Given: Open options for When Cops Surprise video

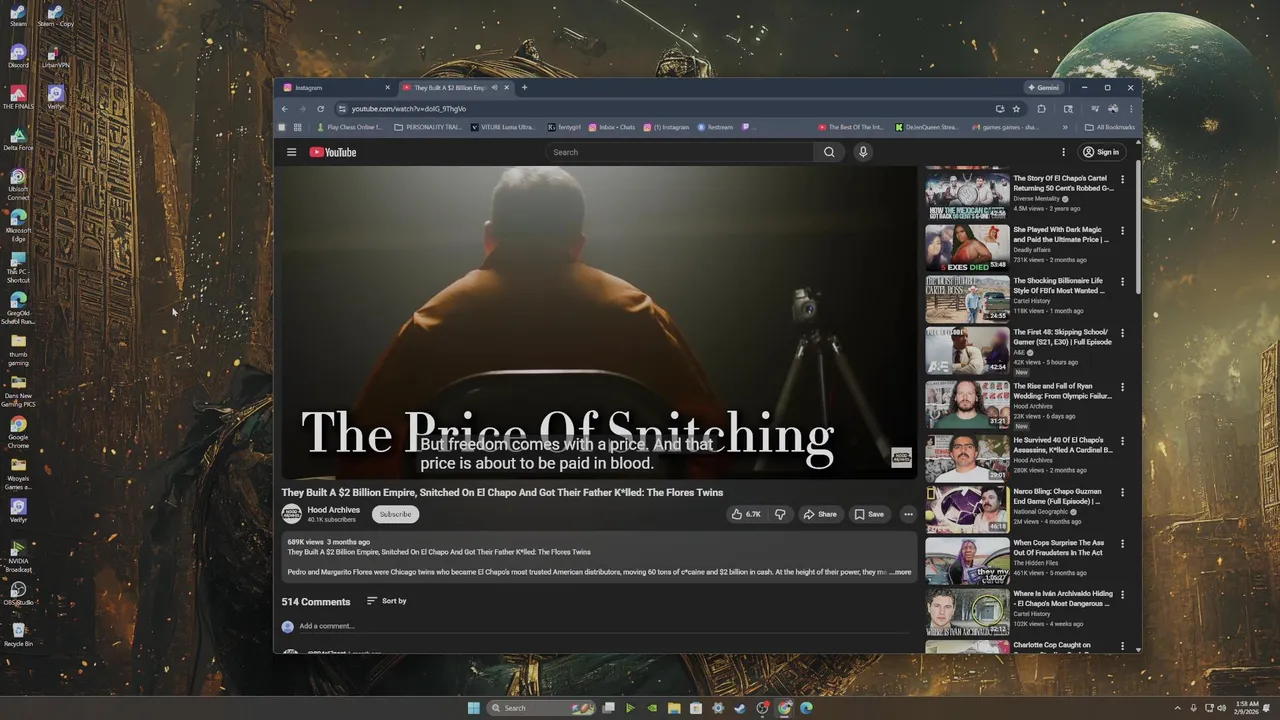Looking at the screenshot, I should coord(1122,544).
